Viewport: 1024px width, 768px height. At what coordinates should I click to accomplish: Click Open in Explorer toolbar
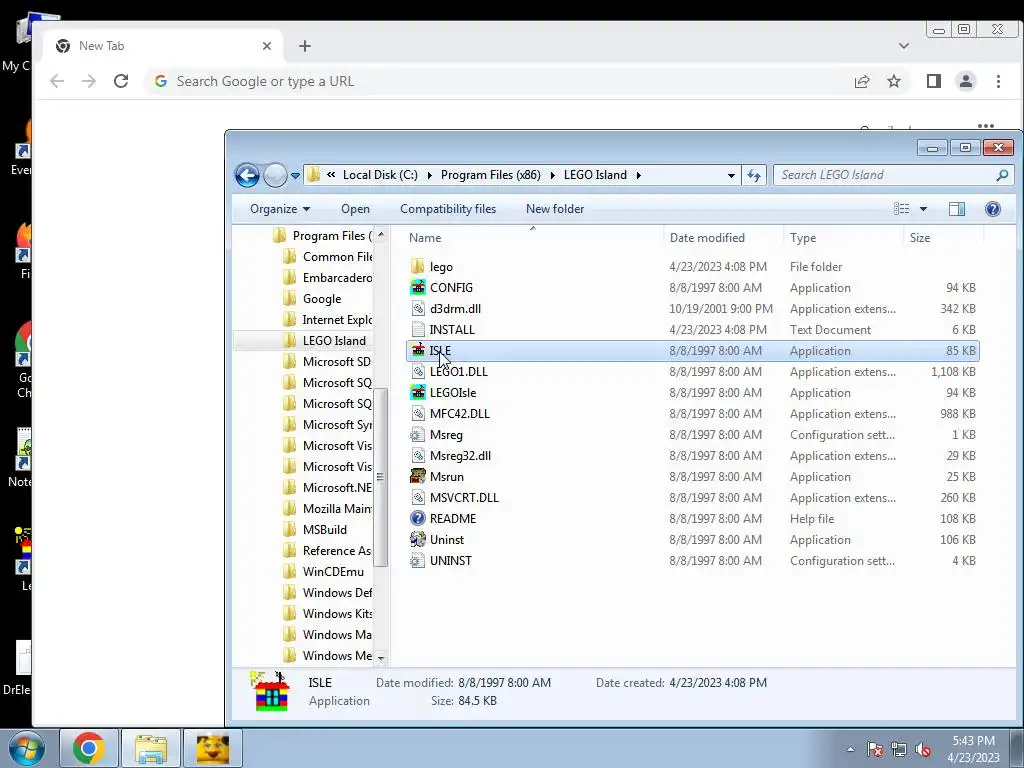[x=355, y=209]
